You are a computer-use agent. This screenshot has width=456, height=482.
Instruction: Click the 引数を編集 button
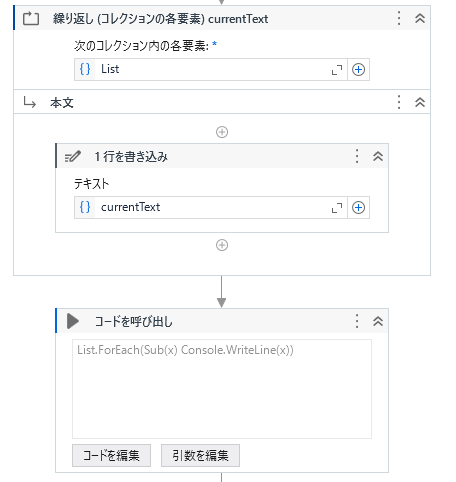click(x=200, y=455)
